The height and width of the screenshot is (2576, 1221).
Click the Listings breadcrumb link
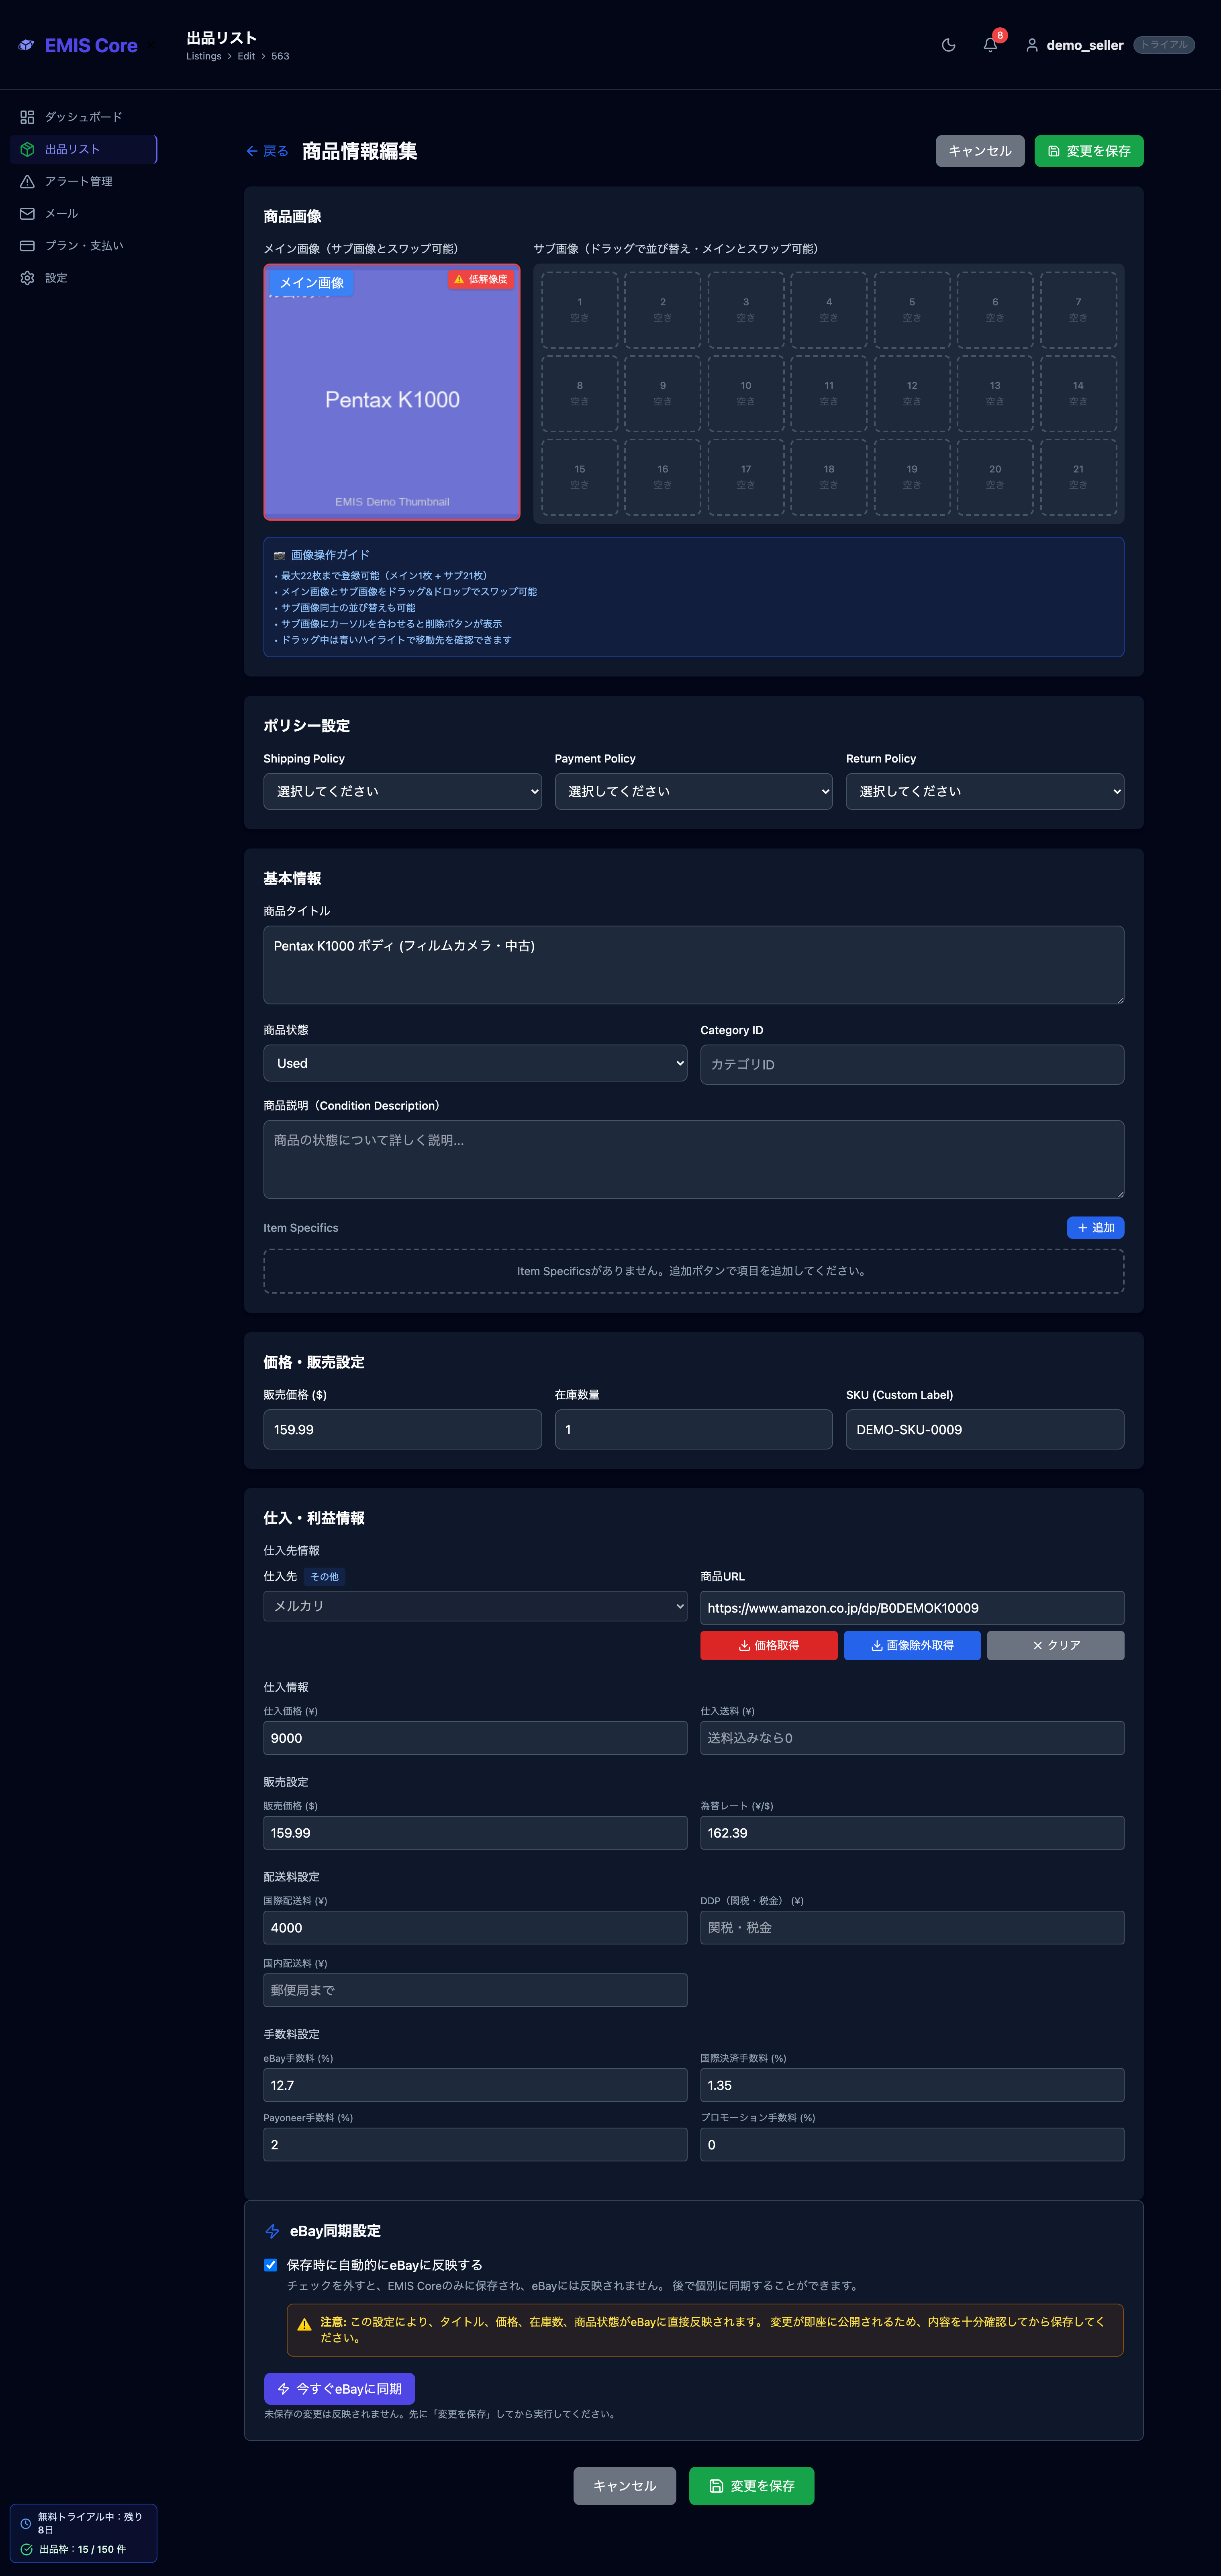(204, 56)
